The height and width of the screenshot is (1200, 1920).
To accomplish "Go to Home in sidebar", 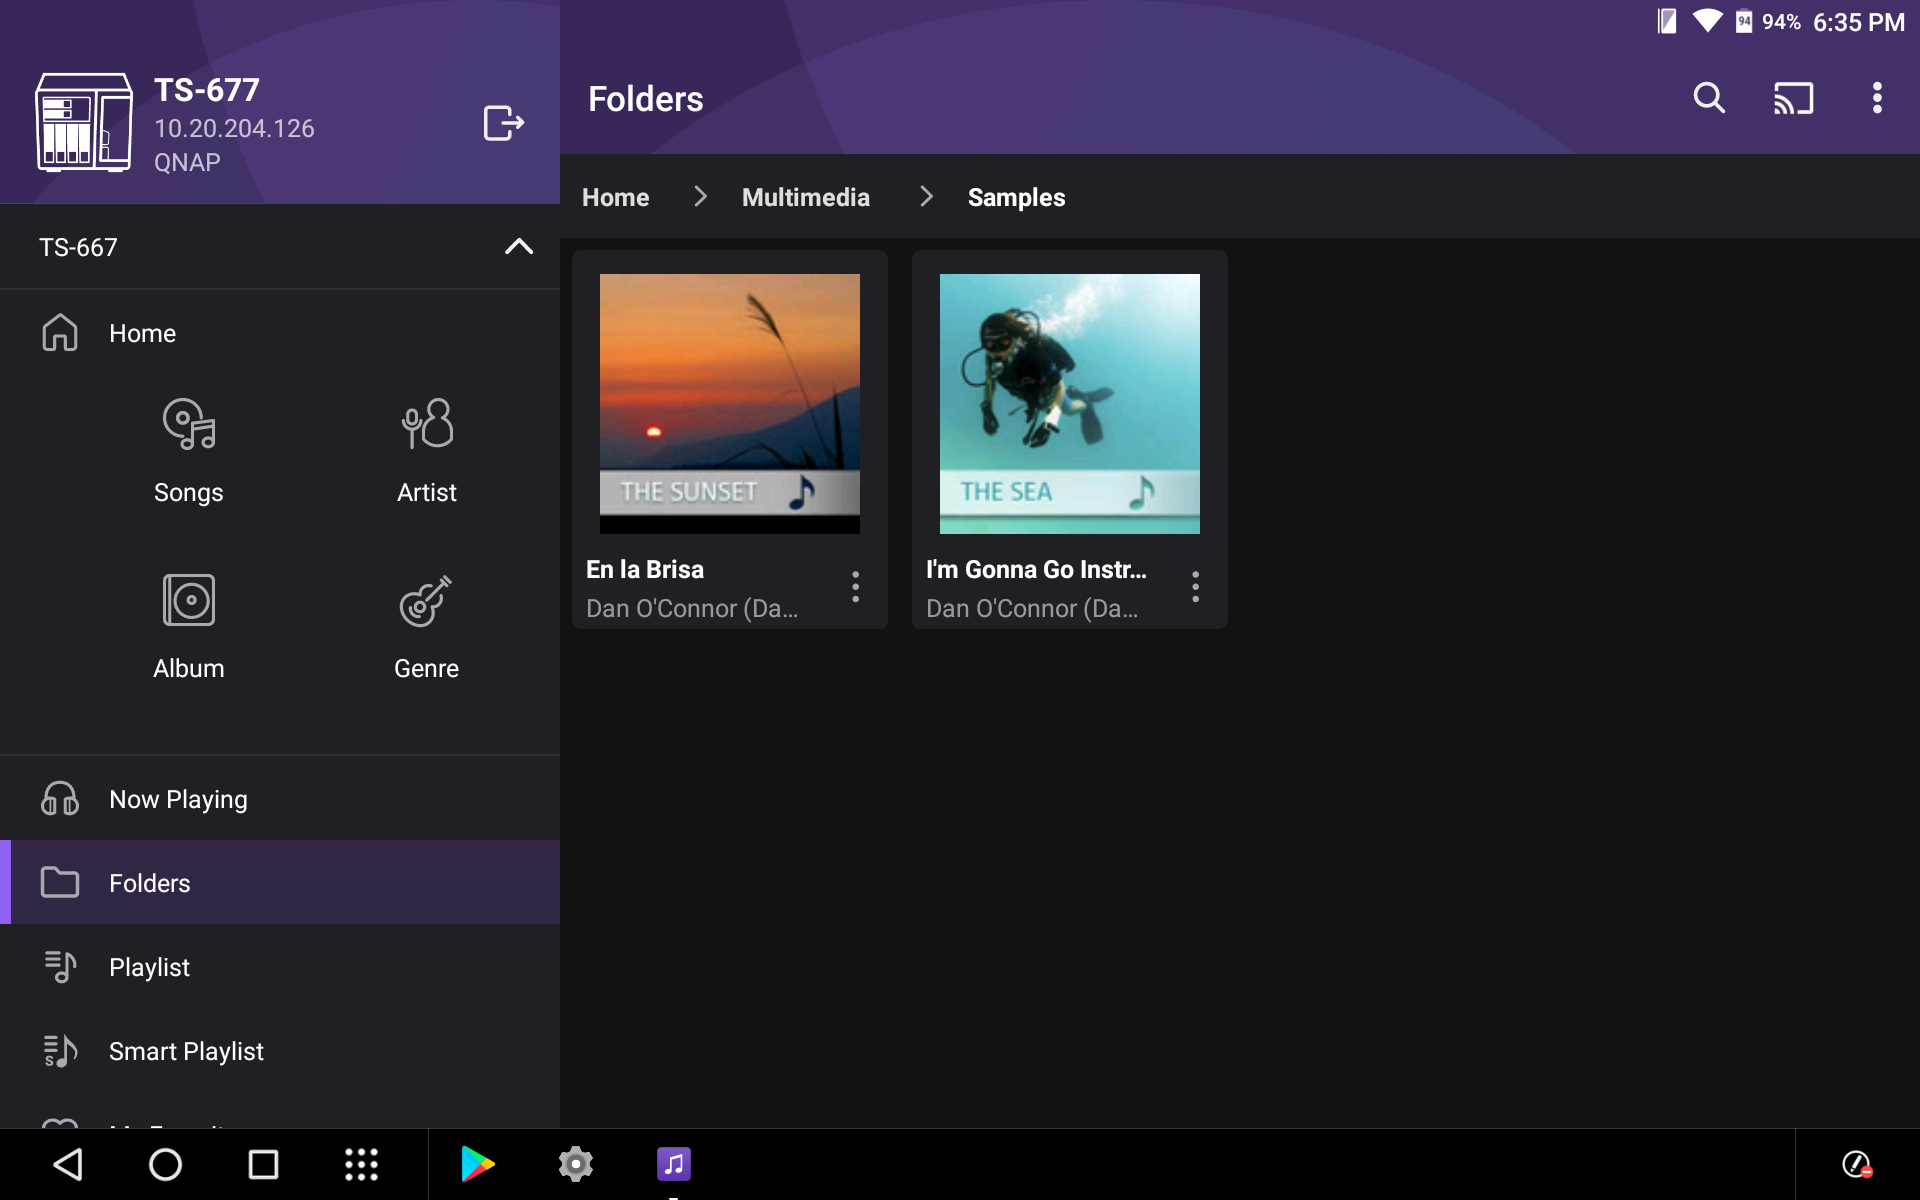I will pos(280,333).
